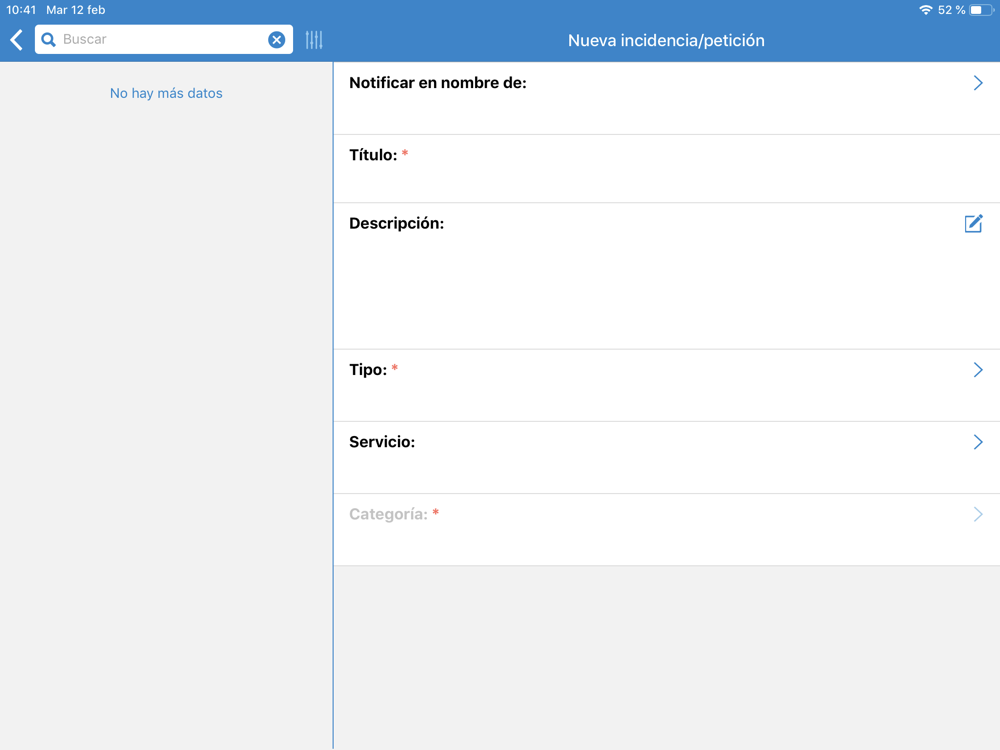Viewport: 1000px width, 750px height.
Task: Expand the Tipo chevron
Action: point(978,370)
